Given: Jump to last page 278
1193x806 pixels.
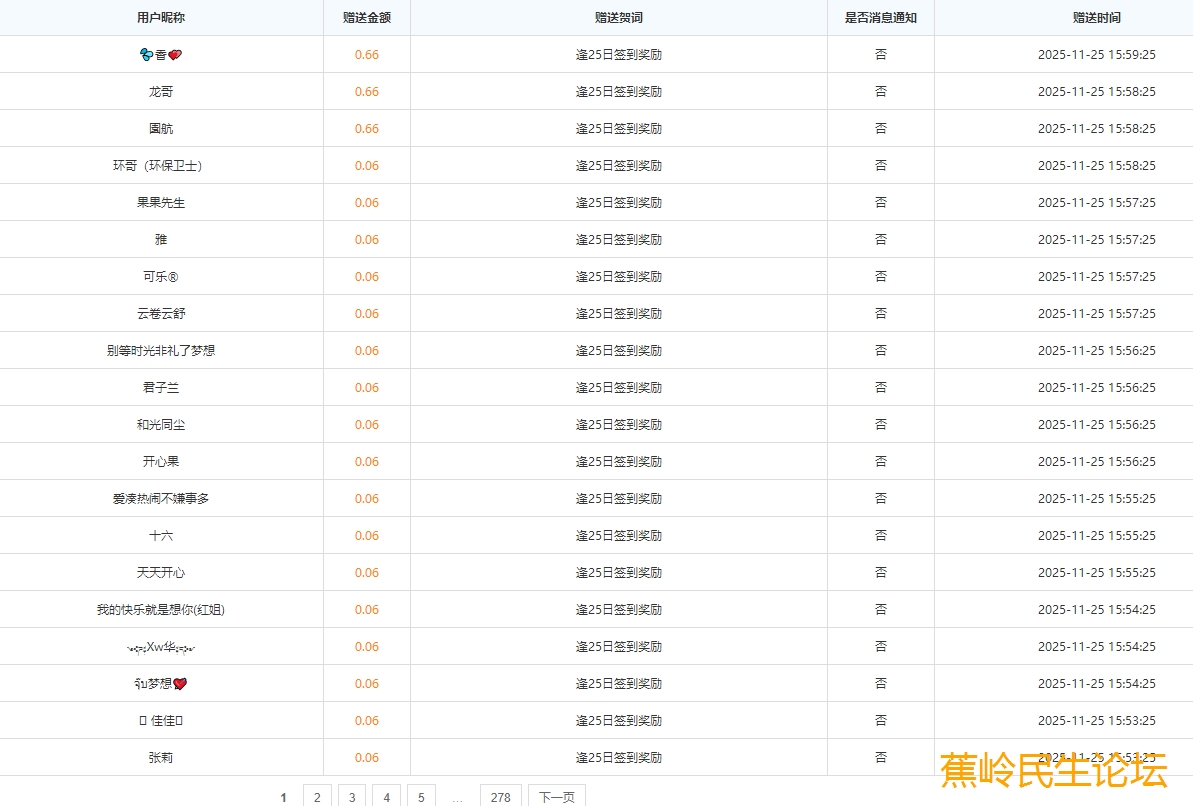Looking at the screenshot, I should pyautogui.click(x=501, y=797).
